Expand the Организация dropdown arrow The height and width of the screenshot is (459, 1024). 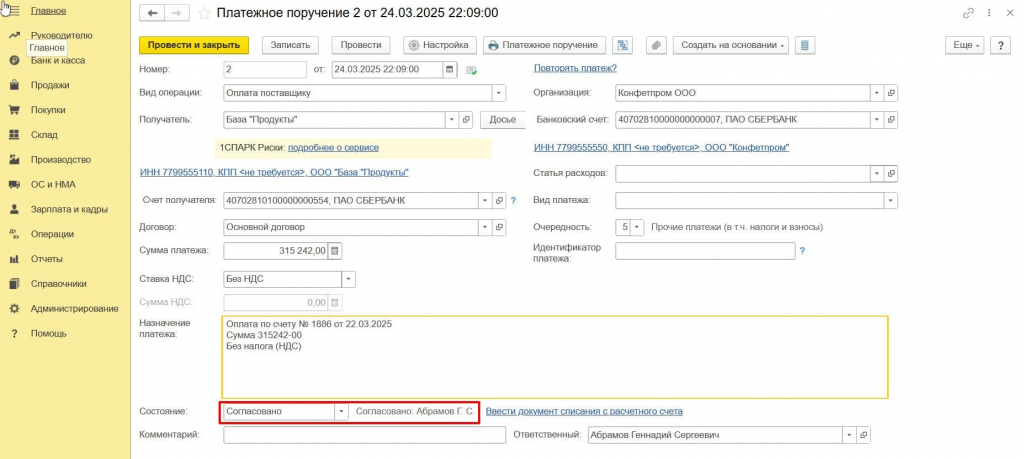coord(877,93)
